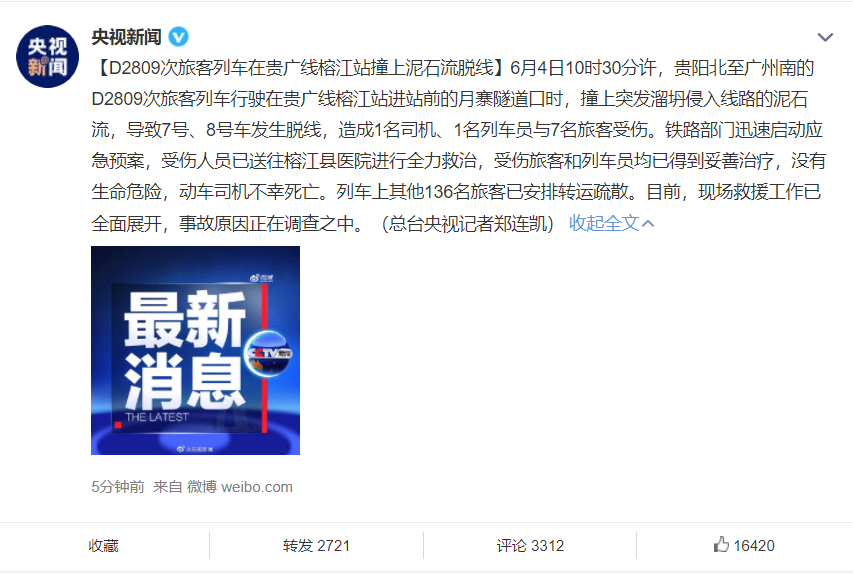Follow the 微博 weibo.com source link
The height and width of the screenshot is (574, 853).
click(x=240, y=486)
